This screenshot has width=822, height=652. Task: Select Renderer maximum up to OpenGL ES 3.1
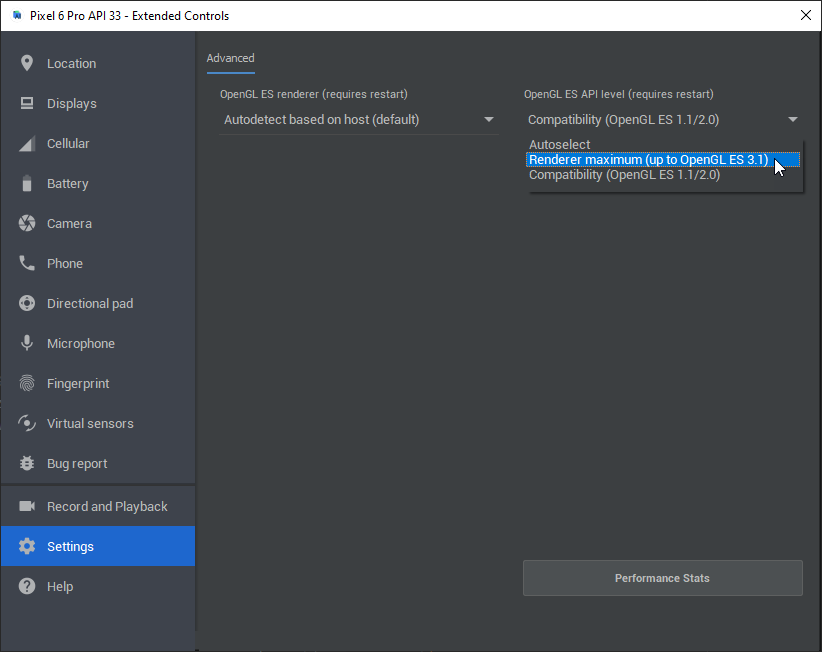coord(648,159)
